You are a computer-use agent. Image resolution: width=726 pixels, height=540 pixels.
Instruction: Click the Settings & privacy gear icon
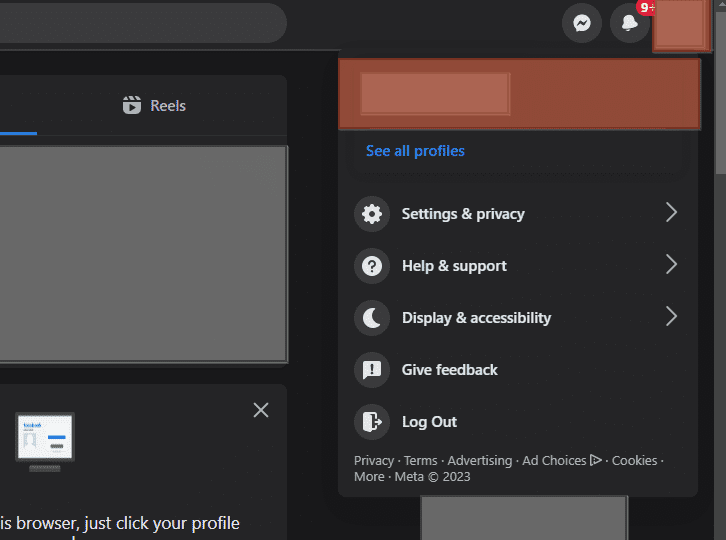pyautogui.click(x=372, y=214)
